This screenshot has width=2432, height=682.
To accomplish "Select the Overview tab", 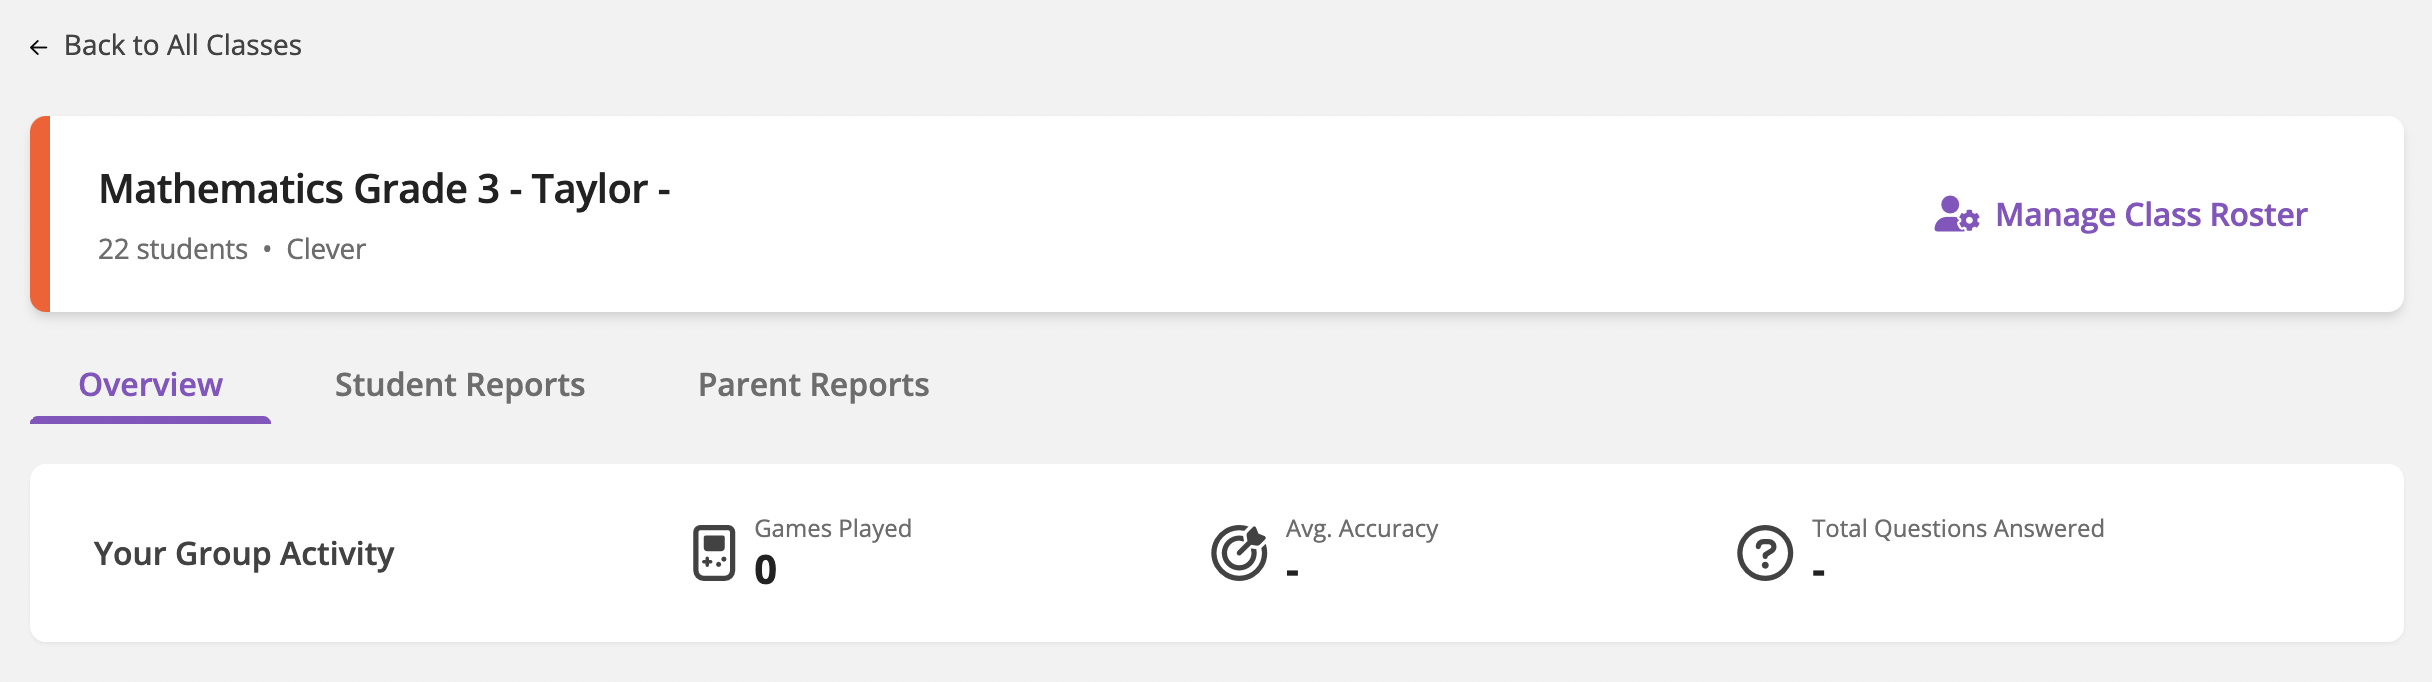I will (150, 385).
